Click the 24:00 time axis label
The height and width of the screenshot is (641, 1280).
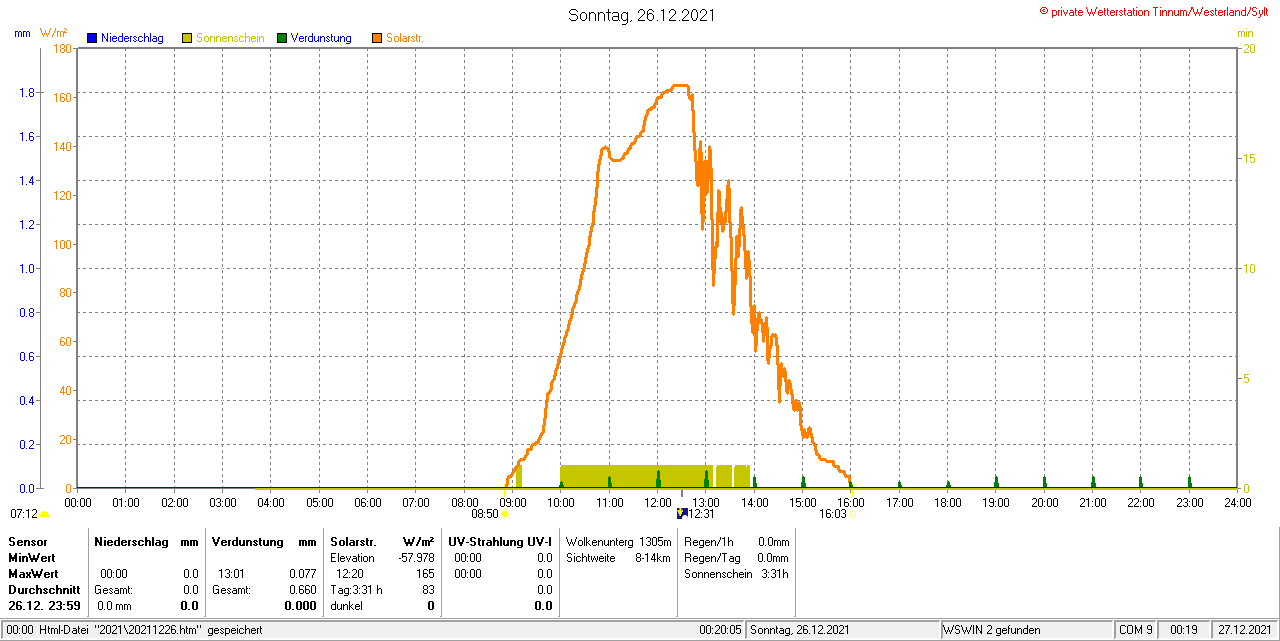coord(1238,503)
